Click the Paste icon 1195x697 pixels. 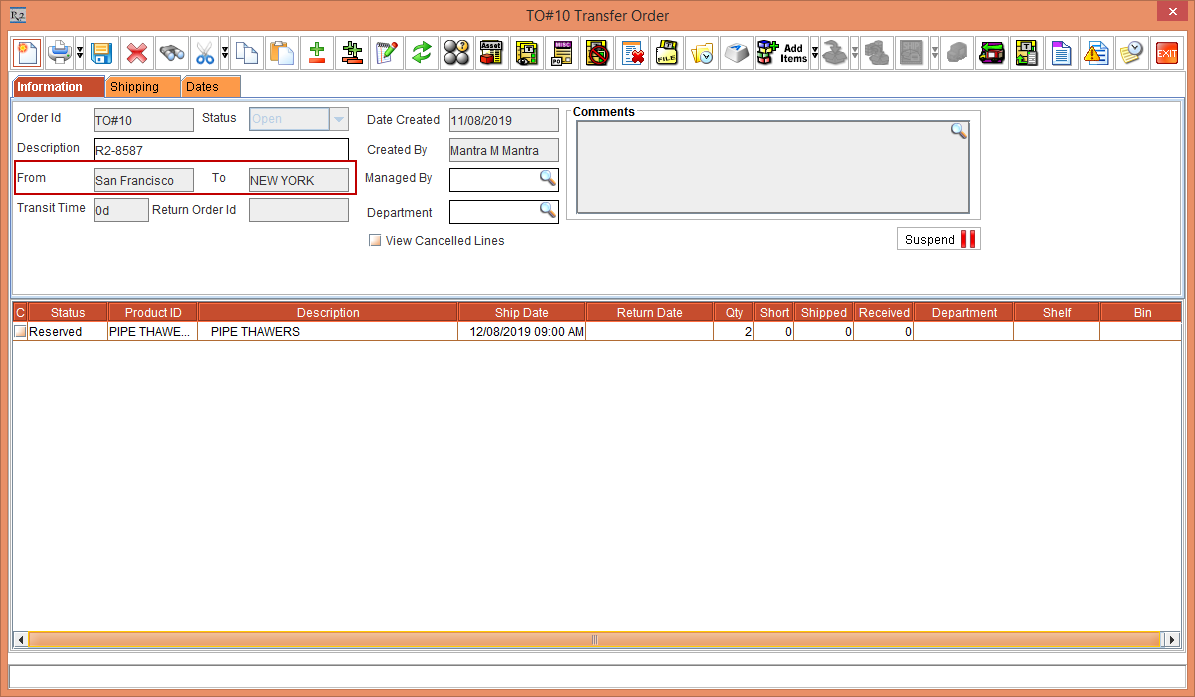click(282, 53)
